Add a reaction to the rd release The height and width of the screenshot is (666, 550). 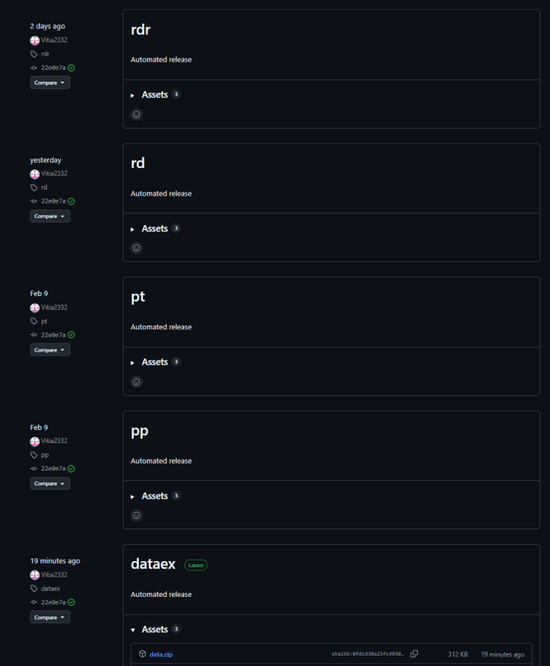click(x=136, y=248)
